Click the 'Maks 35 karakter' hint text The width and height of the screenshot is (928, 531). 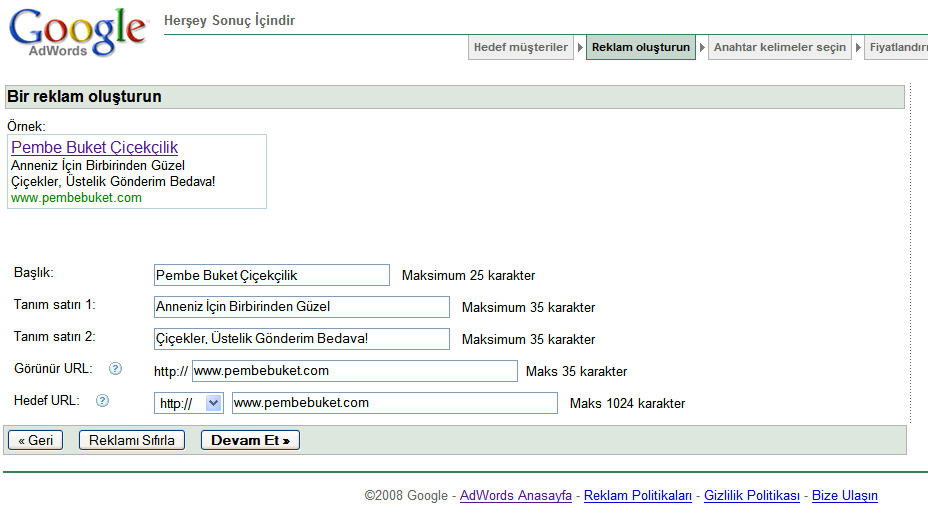[x=576, y=371]
